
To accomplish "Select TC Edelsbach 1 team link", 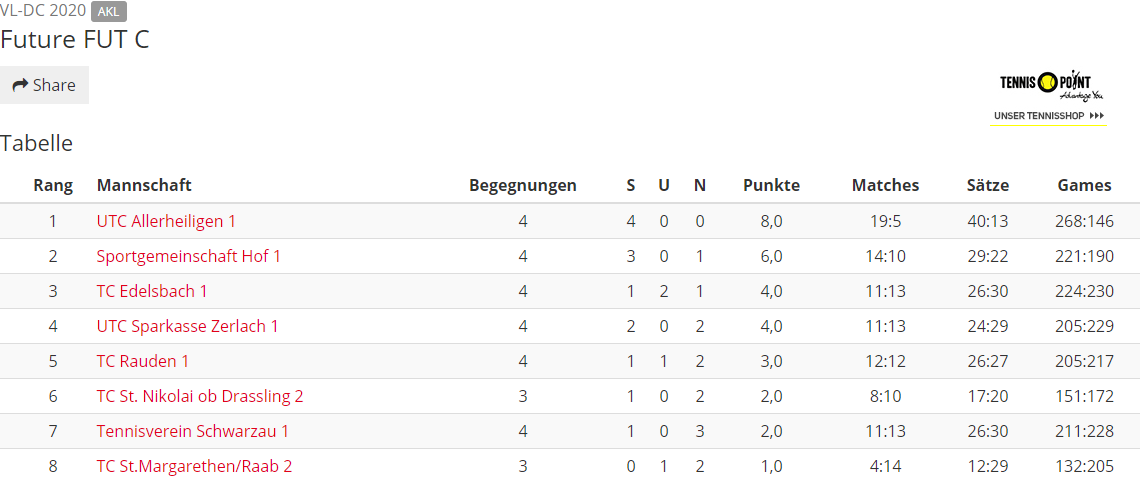I will coord(152,291).
